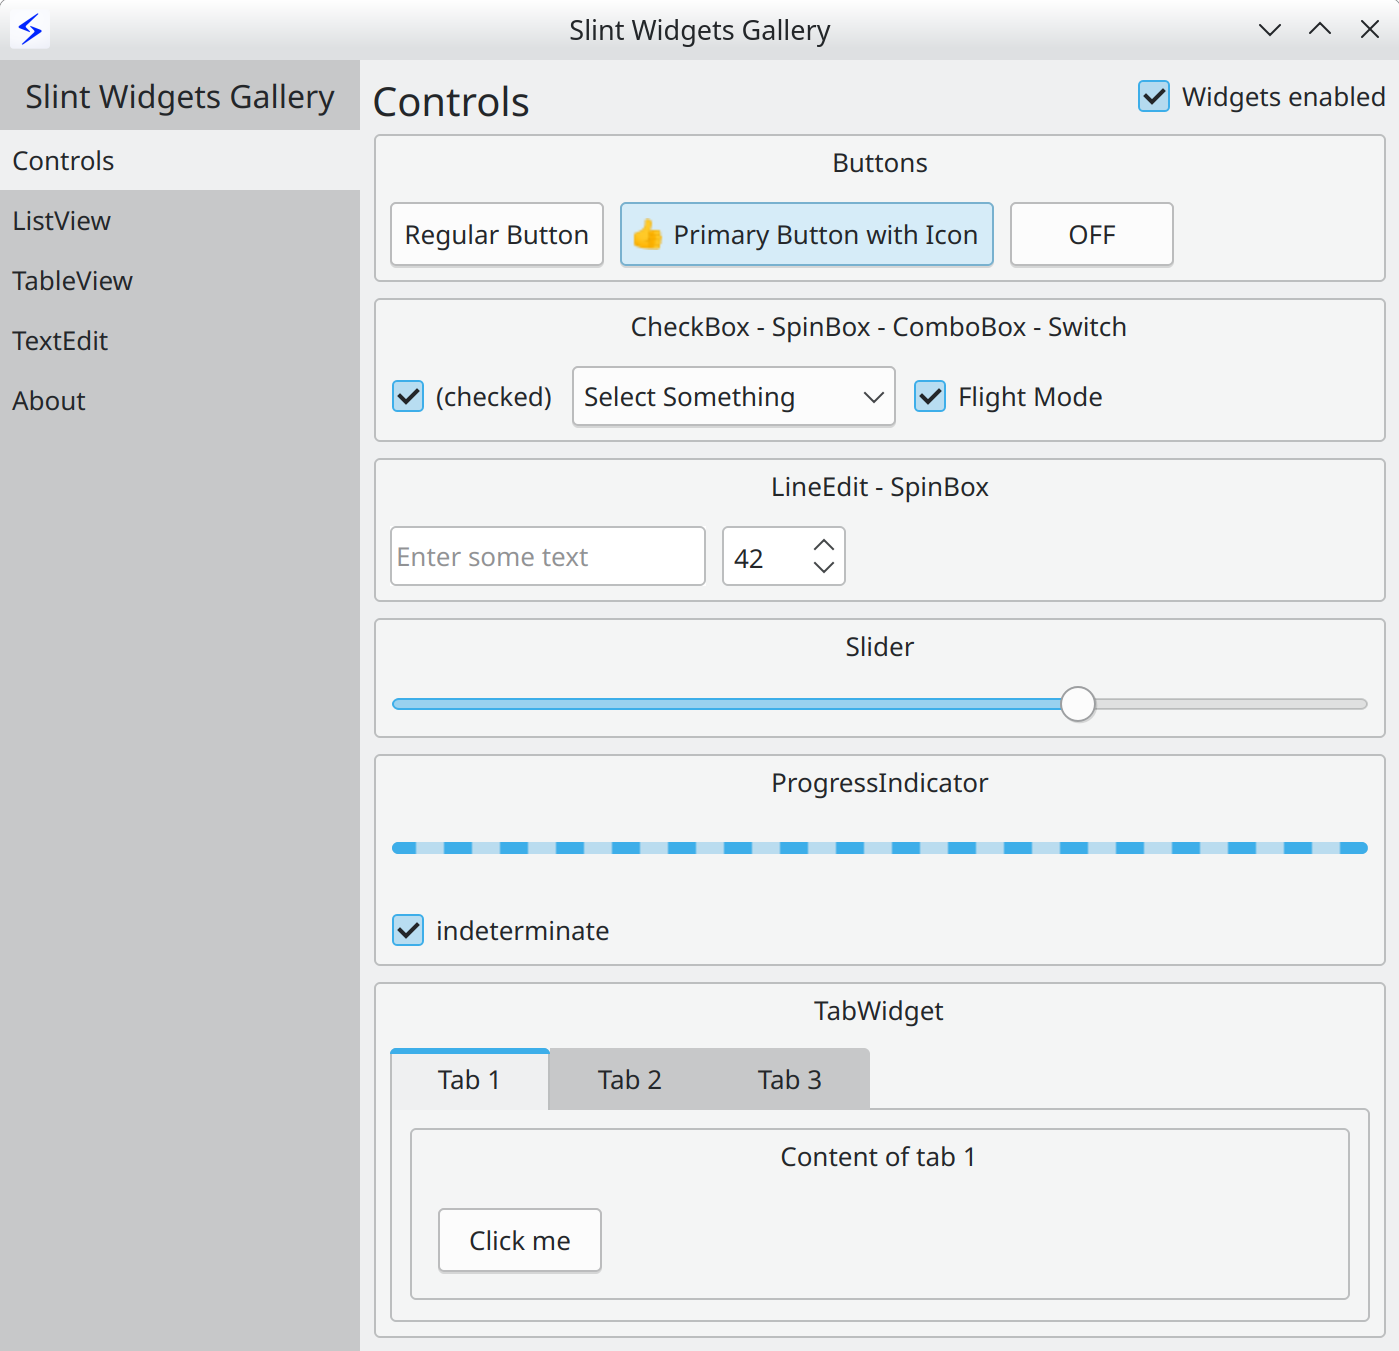
Task: Click the filled blue slider track
Action: click(x=726, y=704)
